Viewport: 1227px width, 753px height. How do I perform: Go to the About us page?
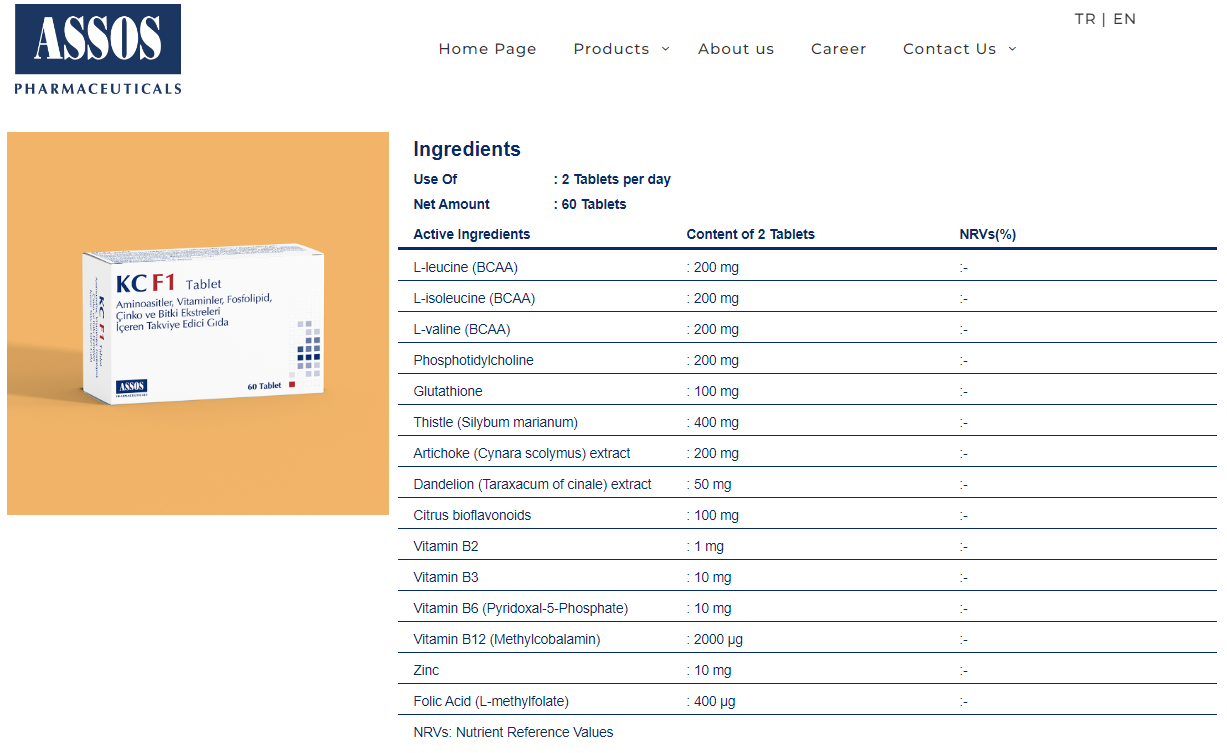pyautogui.click(x=736, y=49)
